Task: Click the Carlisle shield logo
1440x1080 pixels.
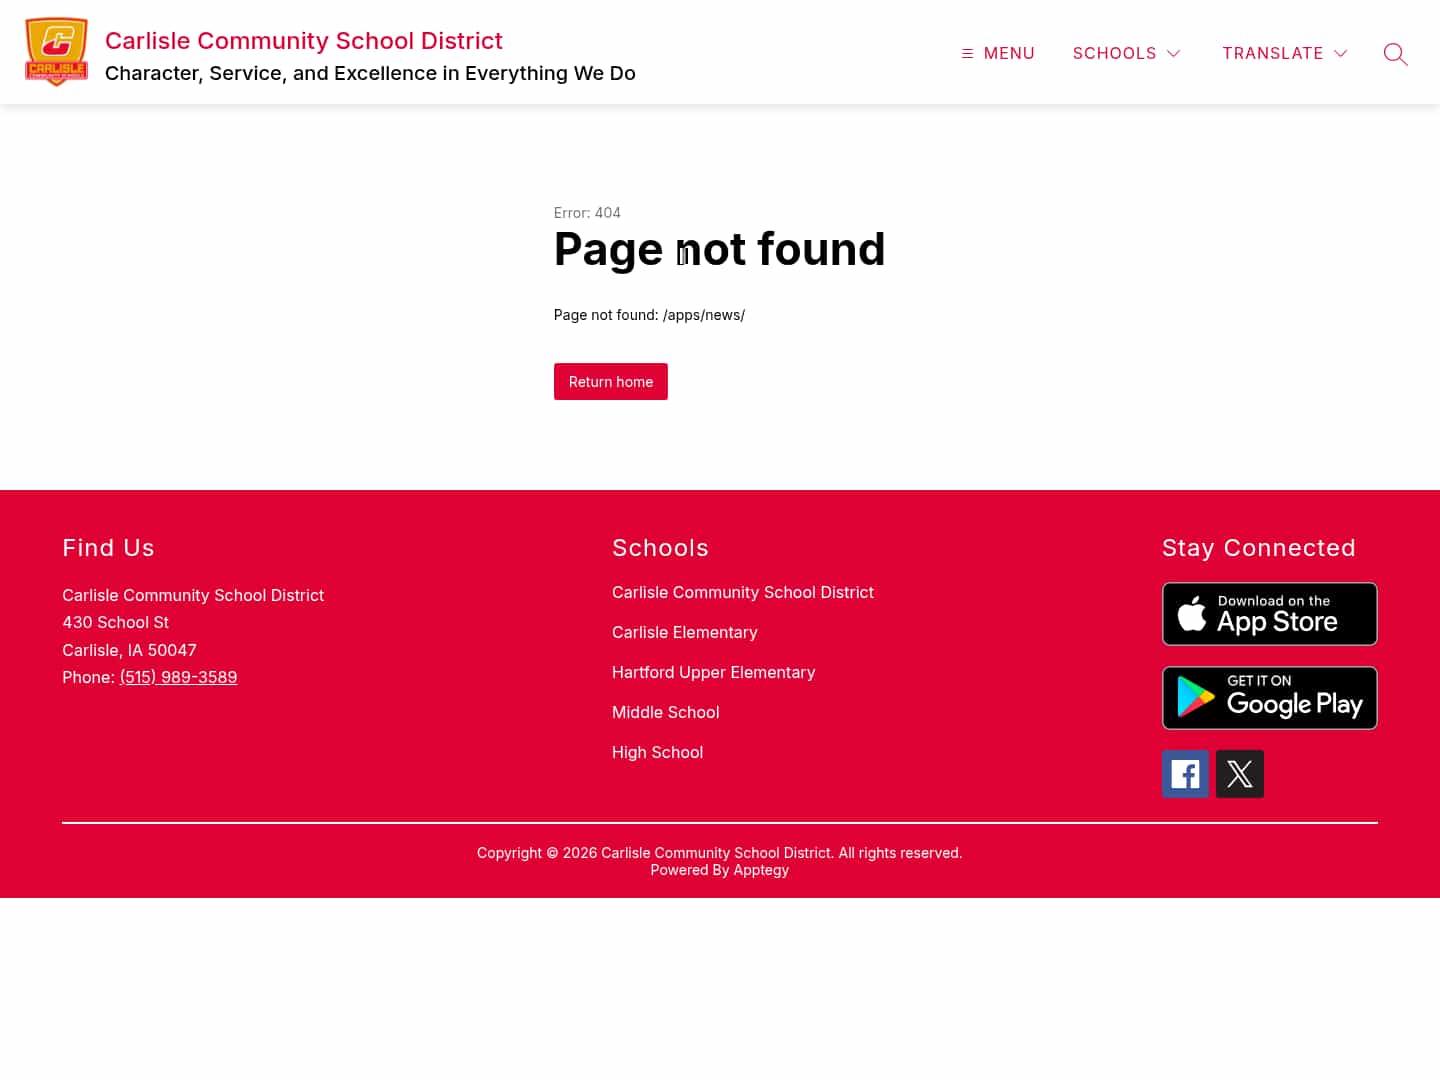Action: pyautogui.click(x=56, y=51)
